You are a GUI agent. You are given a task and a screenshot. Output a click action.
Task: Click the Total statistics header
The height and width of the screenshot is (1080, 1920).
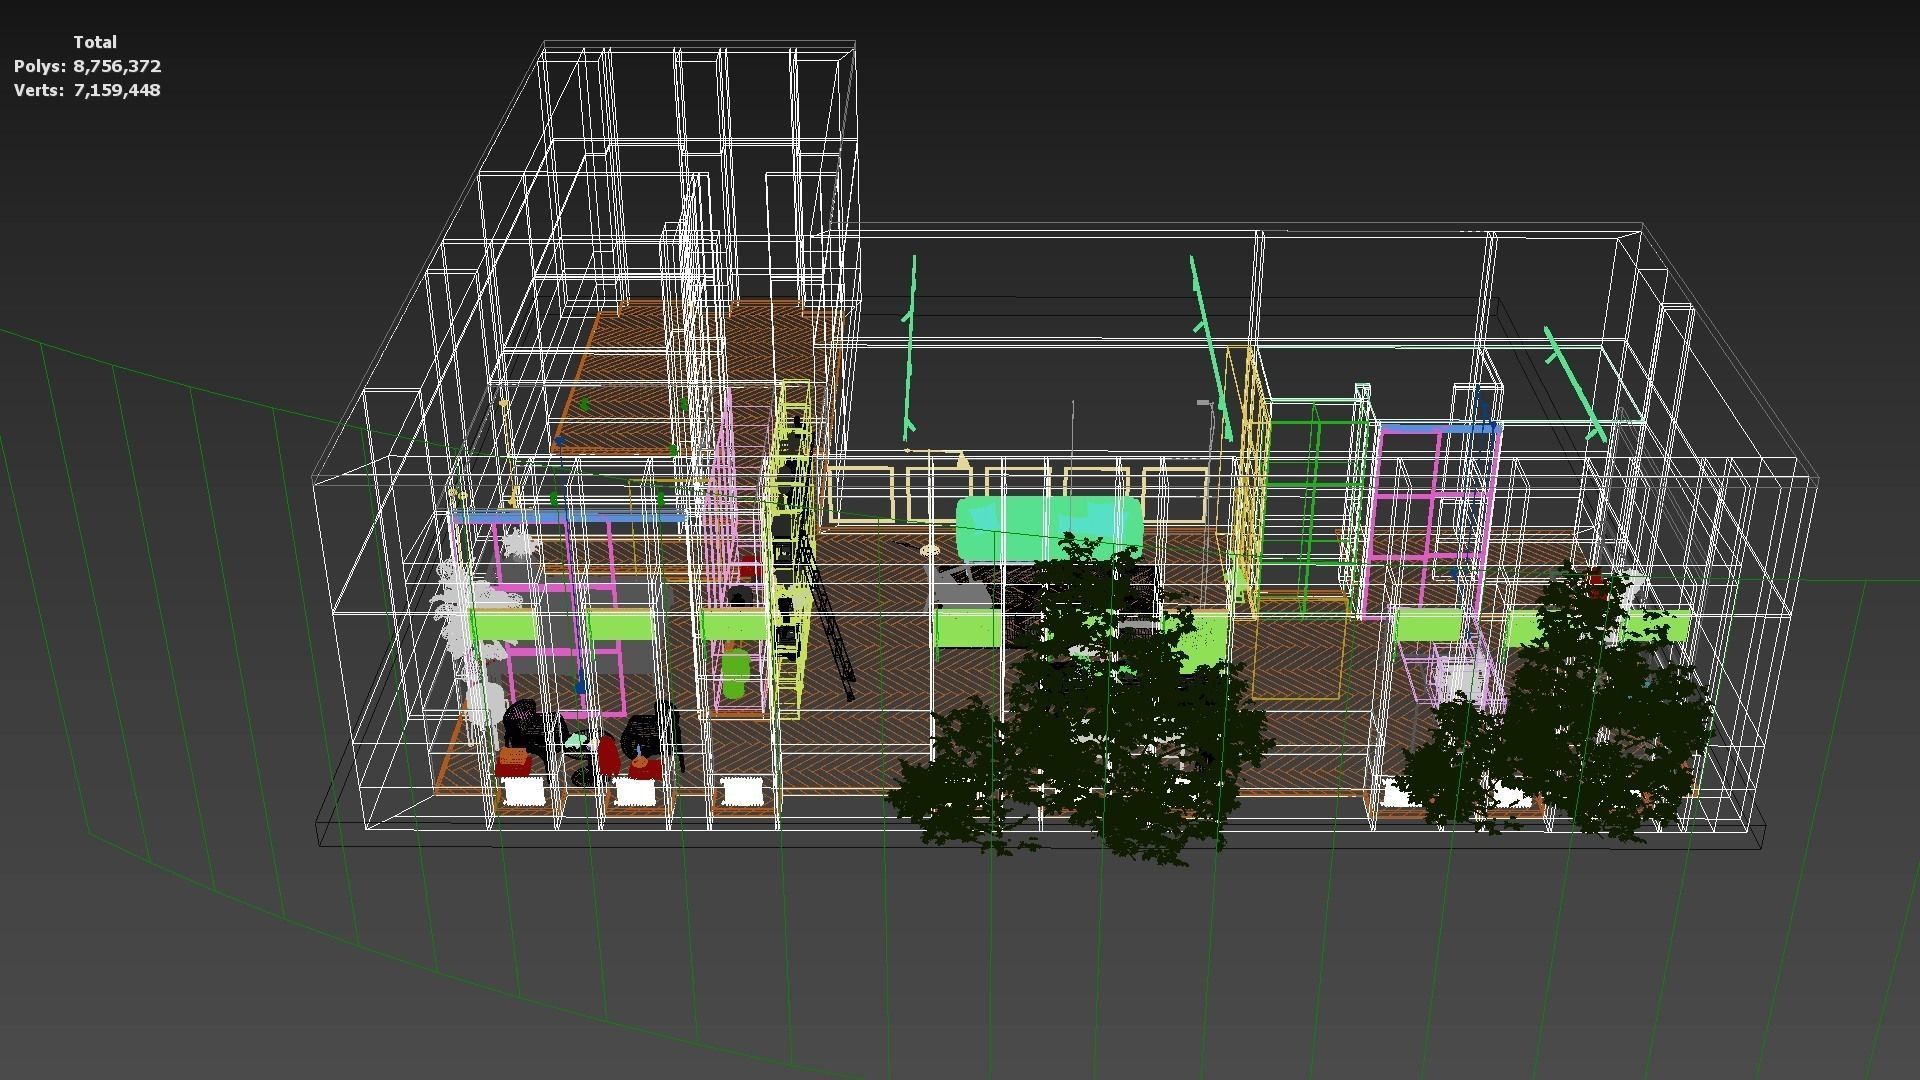pyautogui.click(x=95, y=42)
